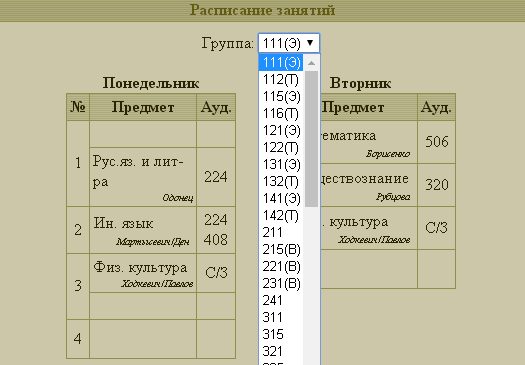
Task: Click С/З room in Tuesday table
Action: 436,228
